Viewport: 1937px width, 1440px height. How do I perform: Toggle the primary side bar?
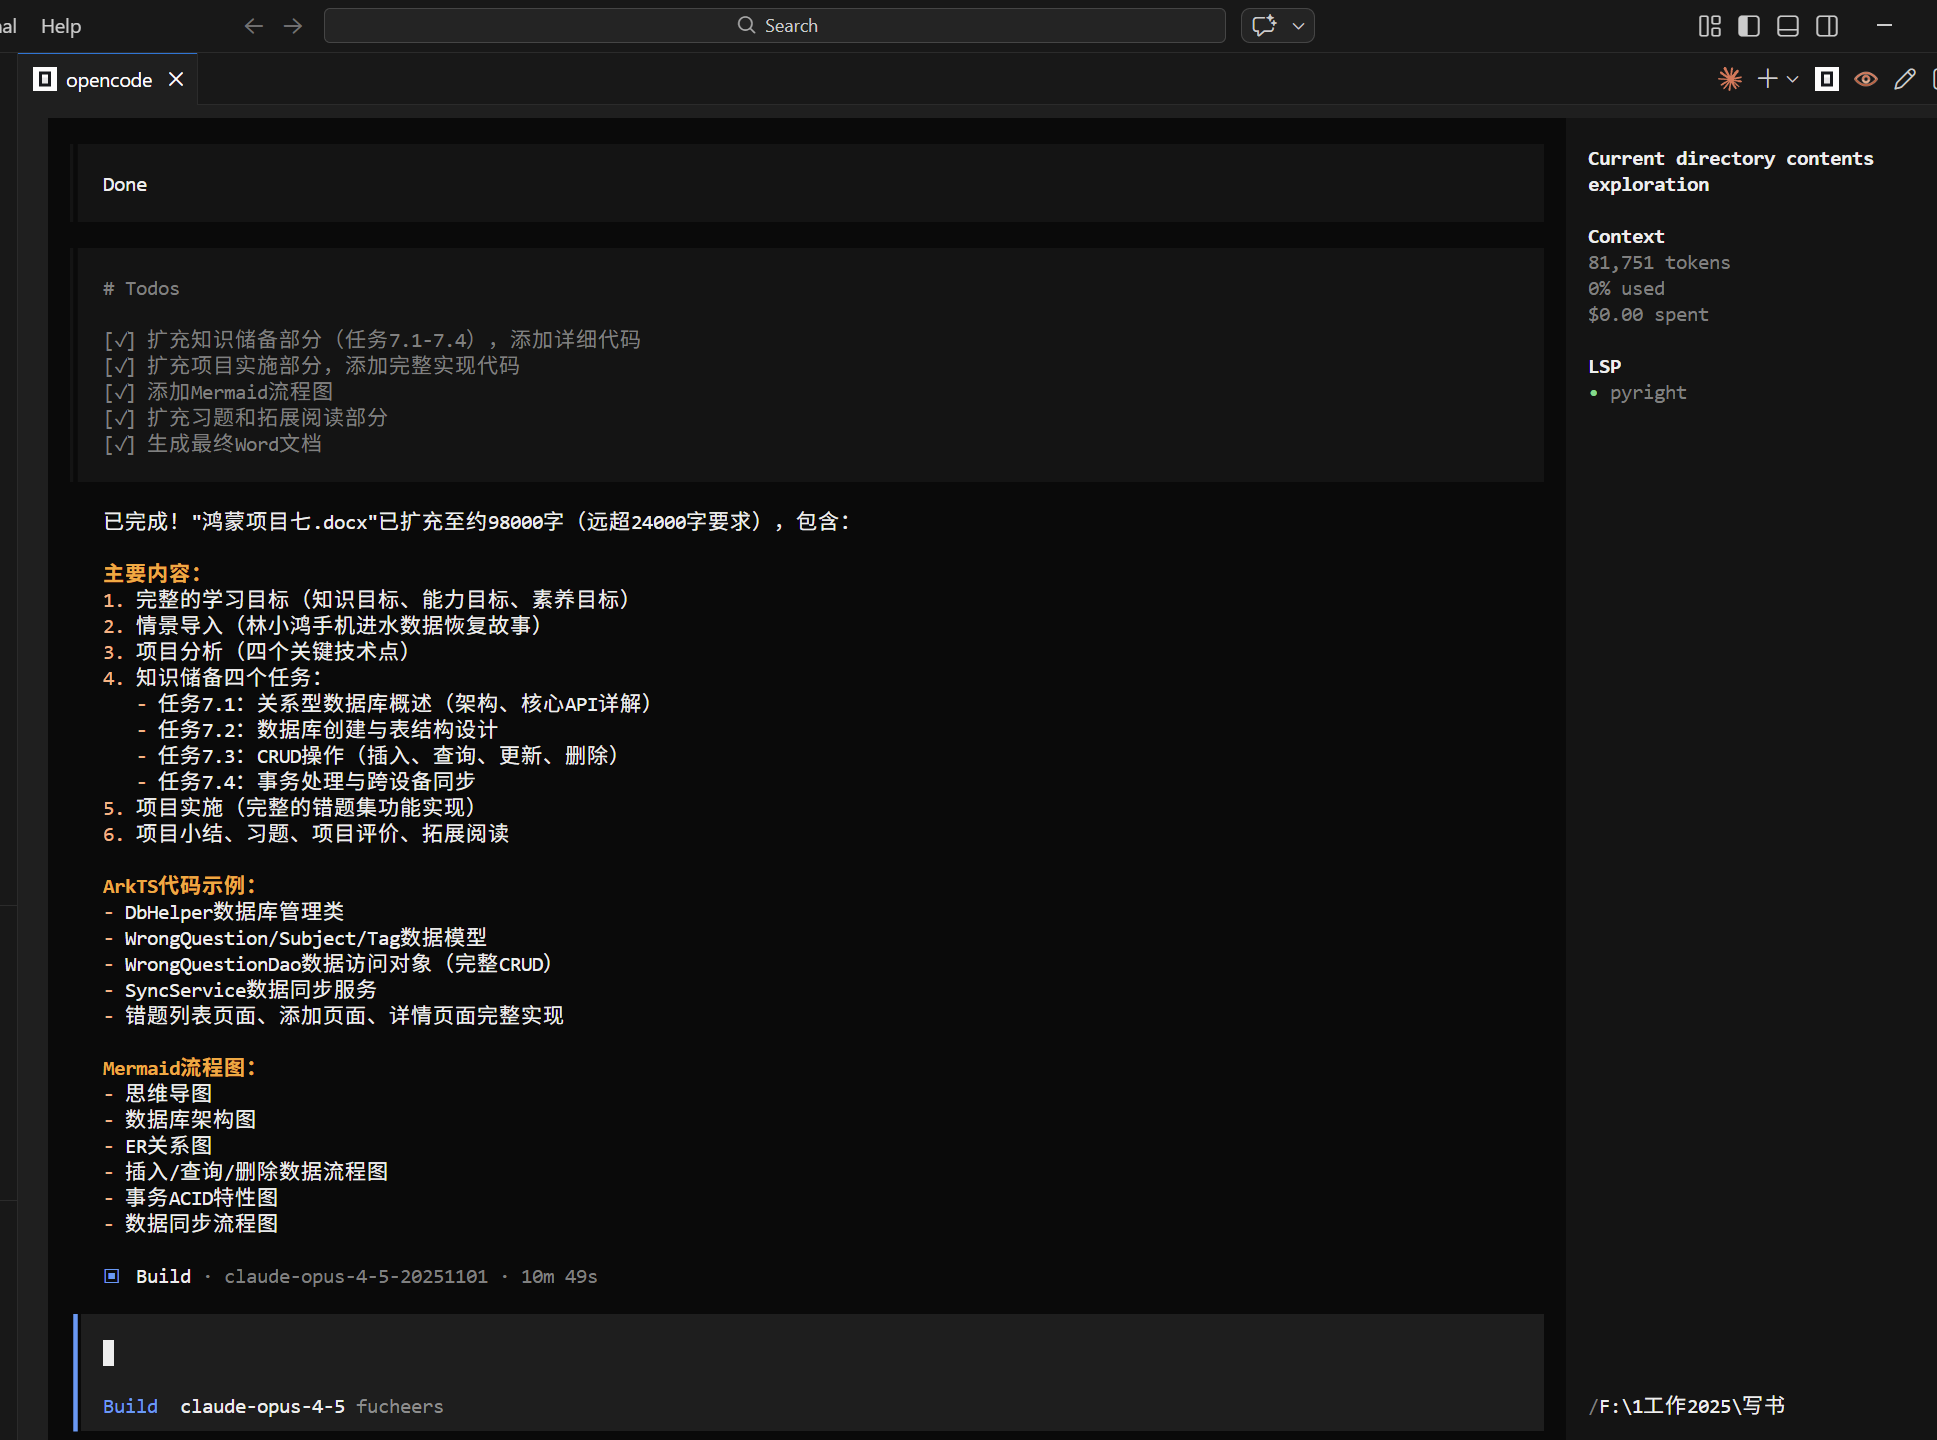coord(1749,26)
